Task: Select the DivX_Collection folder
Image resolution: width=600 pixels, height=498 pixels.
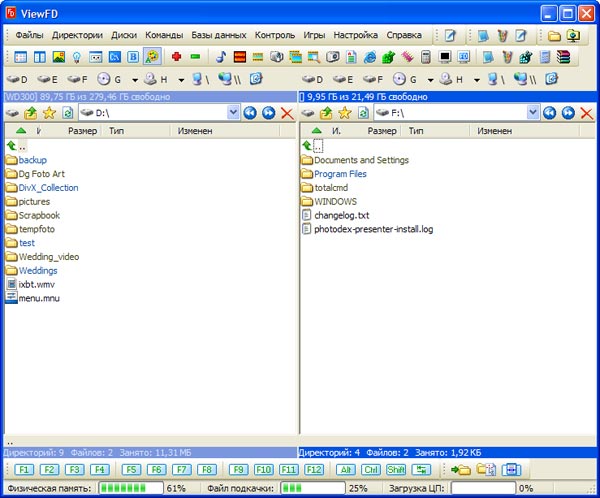Action: [x=42, y=188]
